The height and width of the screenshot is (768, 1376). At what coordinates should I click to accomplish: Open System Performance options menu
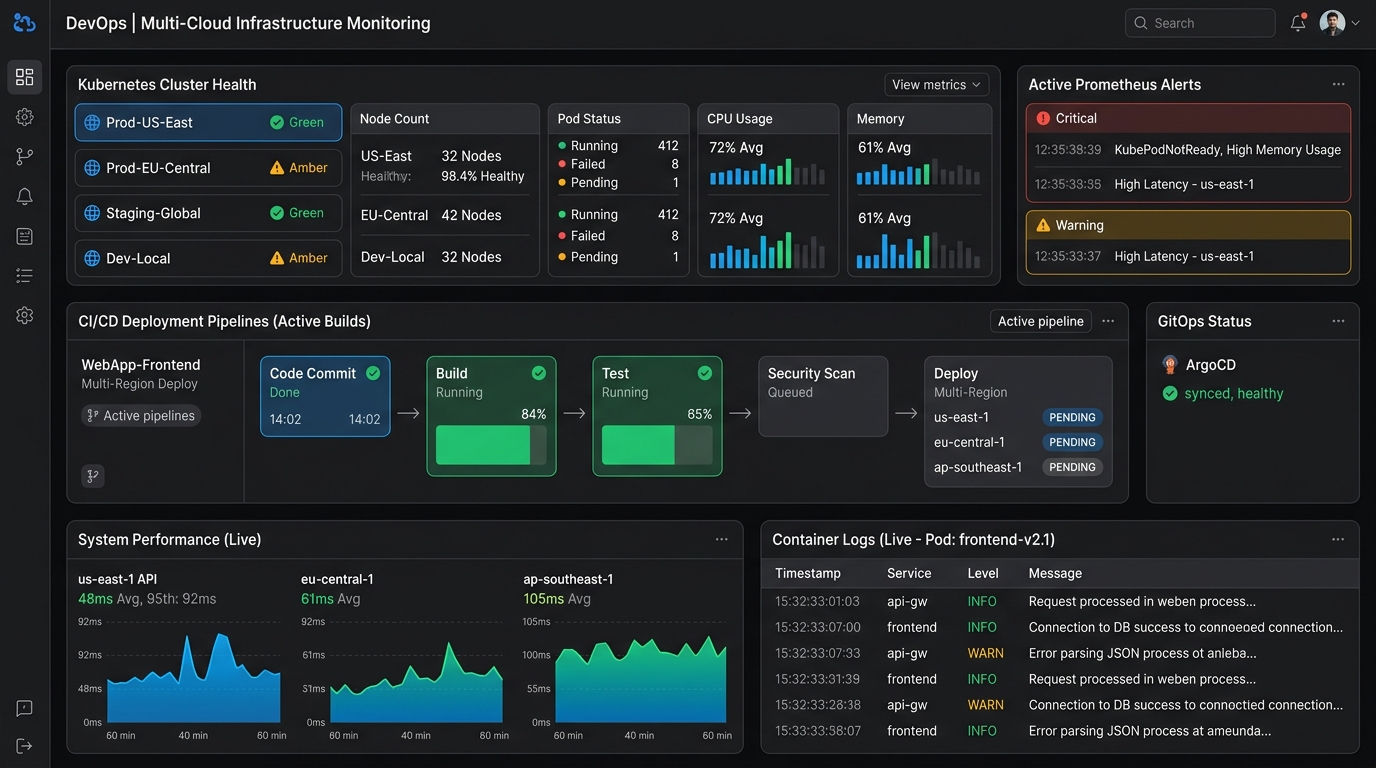pos(722,539)
